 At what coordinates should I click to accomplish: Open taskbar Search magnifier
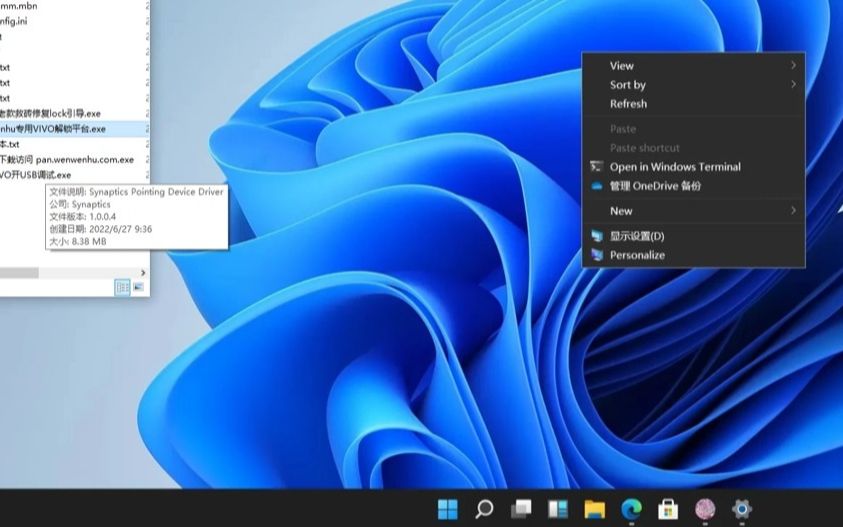tap(484, 509)
